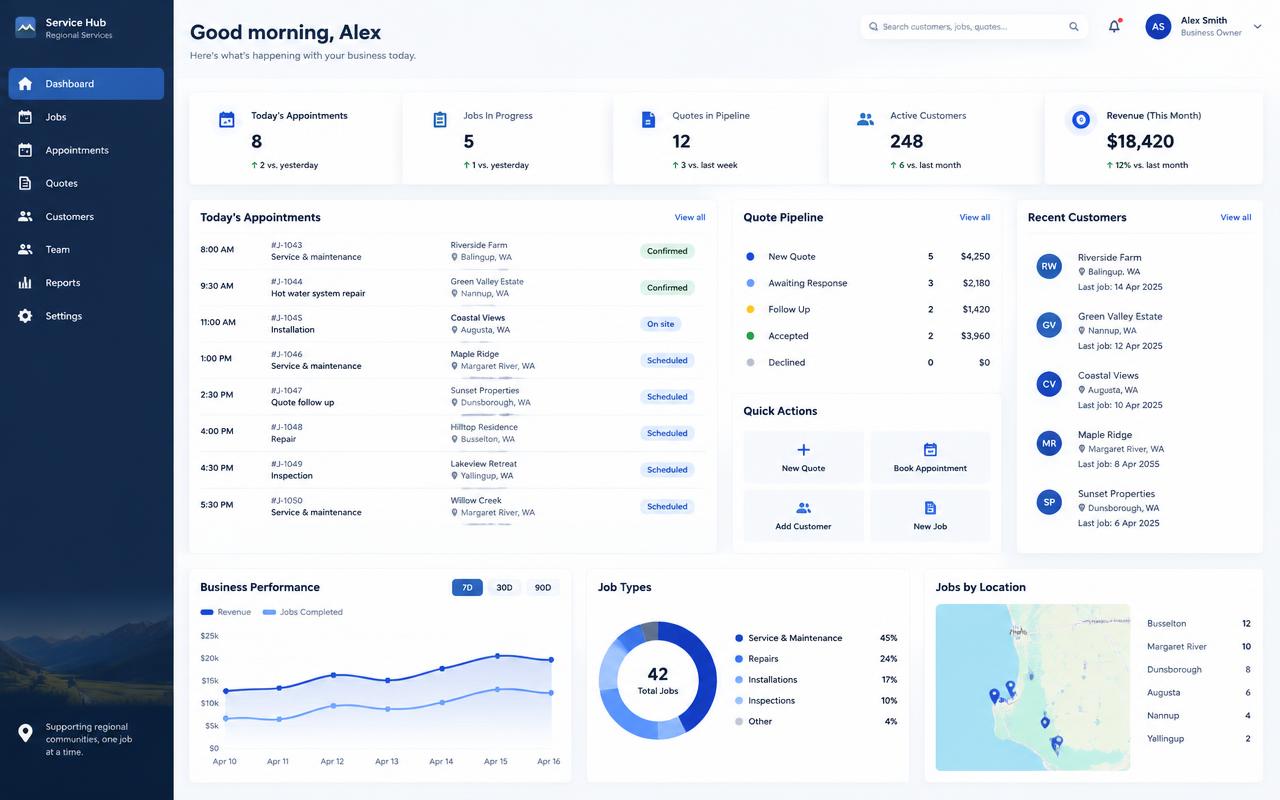Click the On site status badge for #J-1045

pos(661,324)
